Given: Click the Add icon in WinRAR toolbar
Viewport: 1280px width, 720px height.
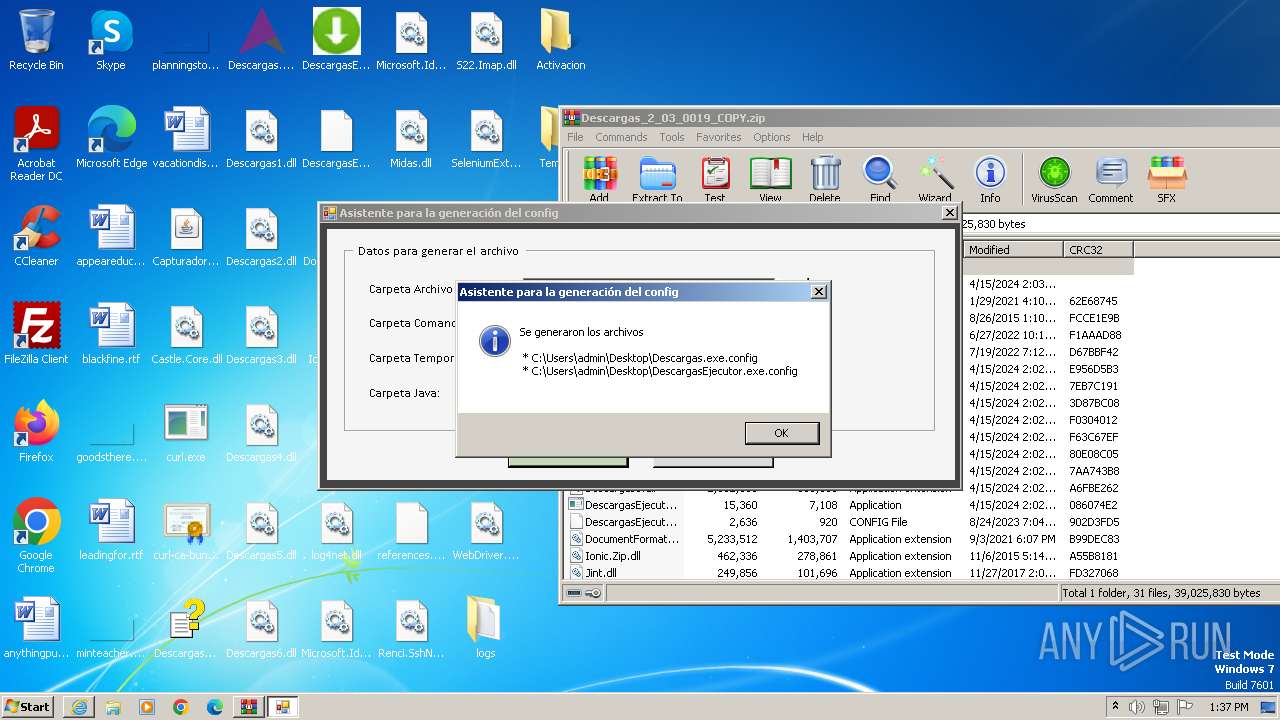Looking at the screenshot, I should pos(599,179).
